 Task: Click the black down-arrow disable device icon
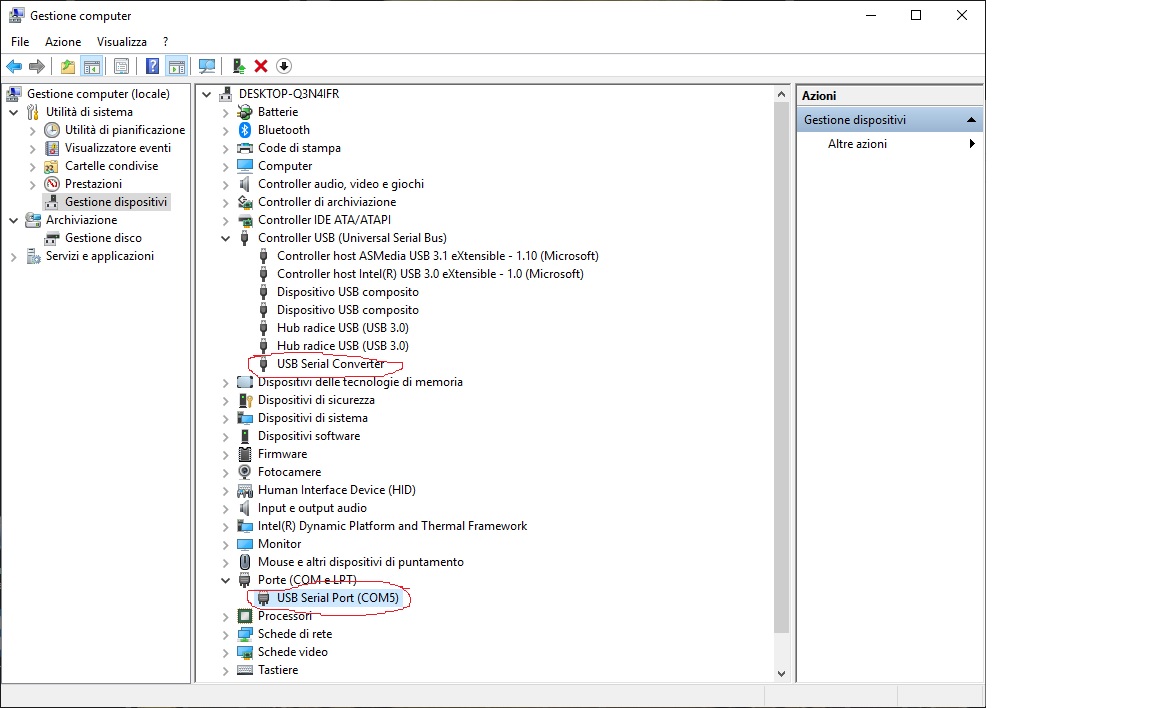(284, 66)
